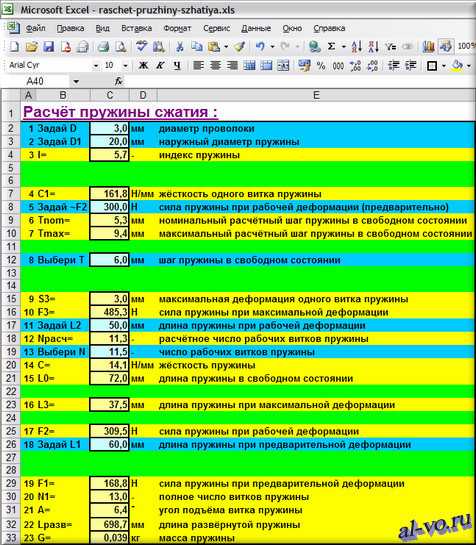This screenshot has width=476, height=545.
Task: Toggle bold Ж formatting
Action: [x=143, y=65]
